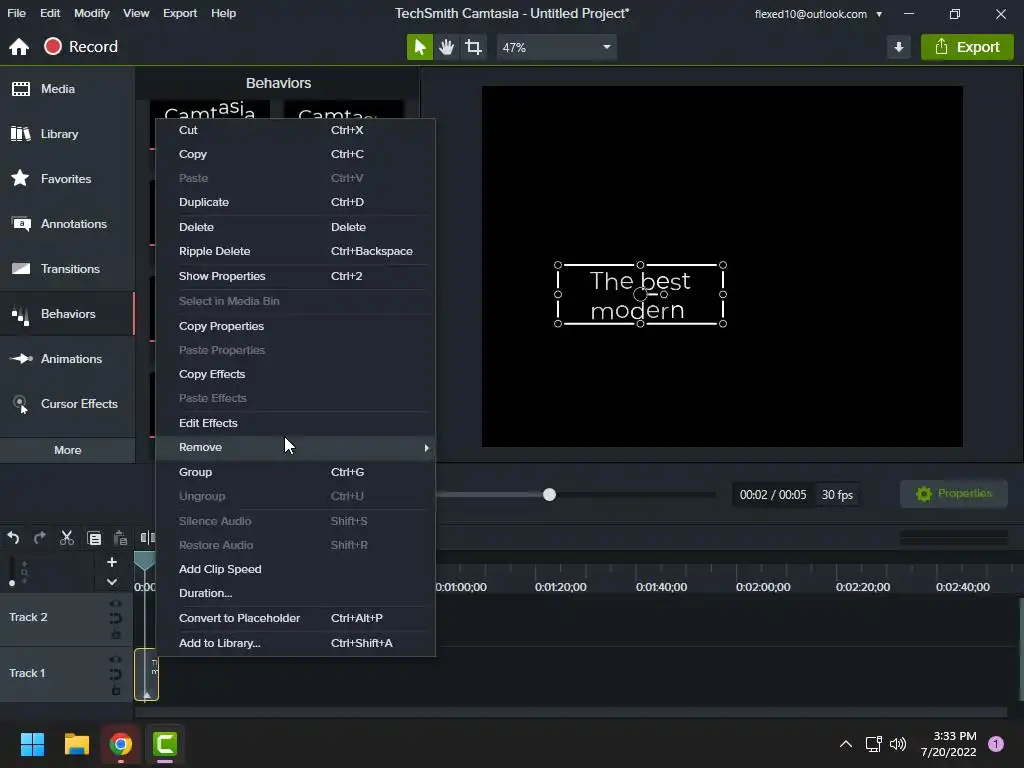This screenshot has height=768, width=1024.
Task: Select Add Clip Speed
Action: click(x=295, y=569)
